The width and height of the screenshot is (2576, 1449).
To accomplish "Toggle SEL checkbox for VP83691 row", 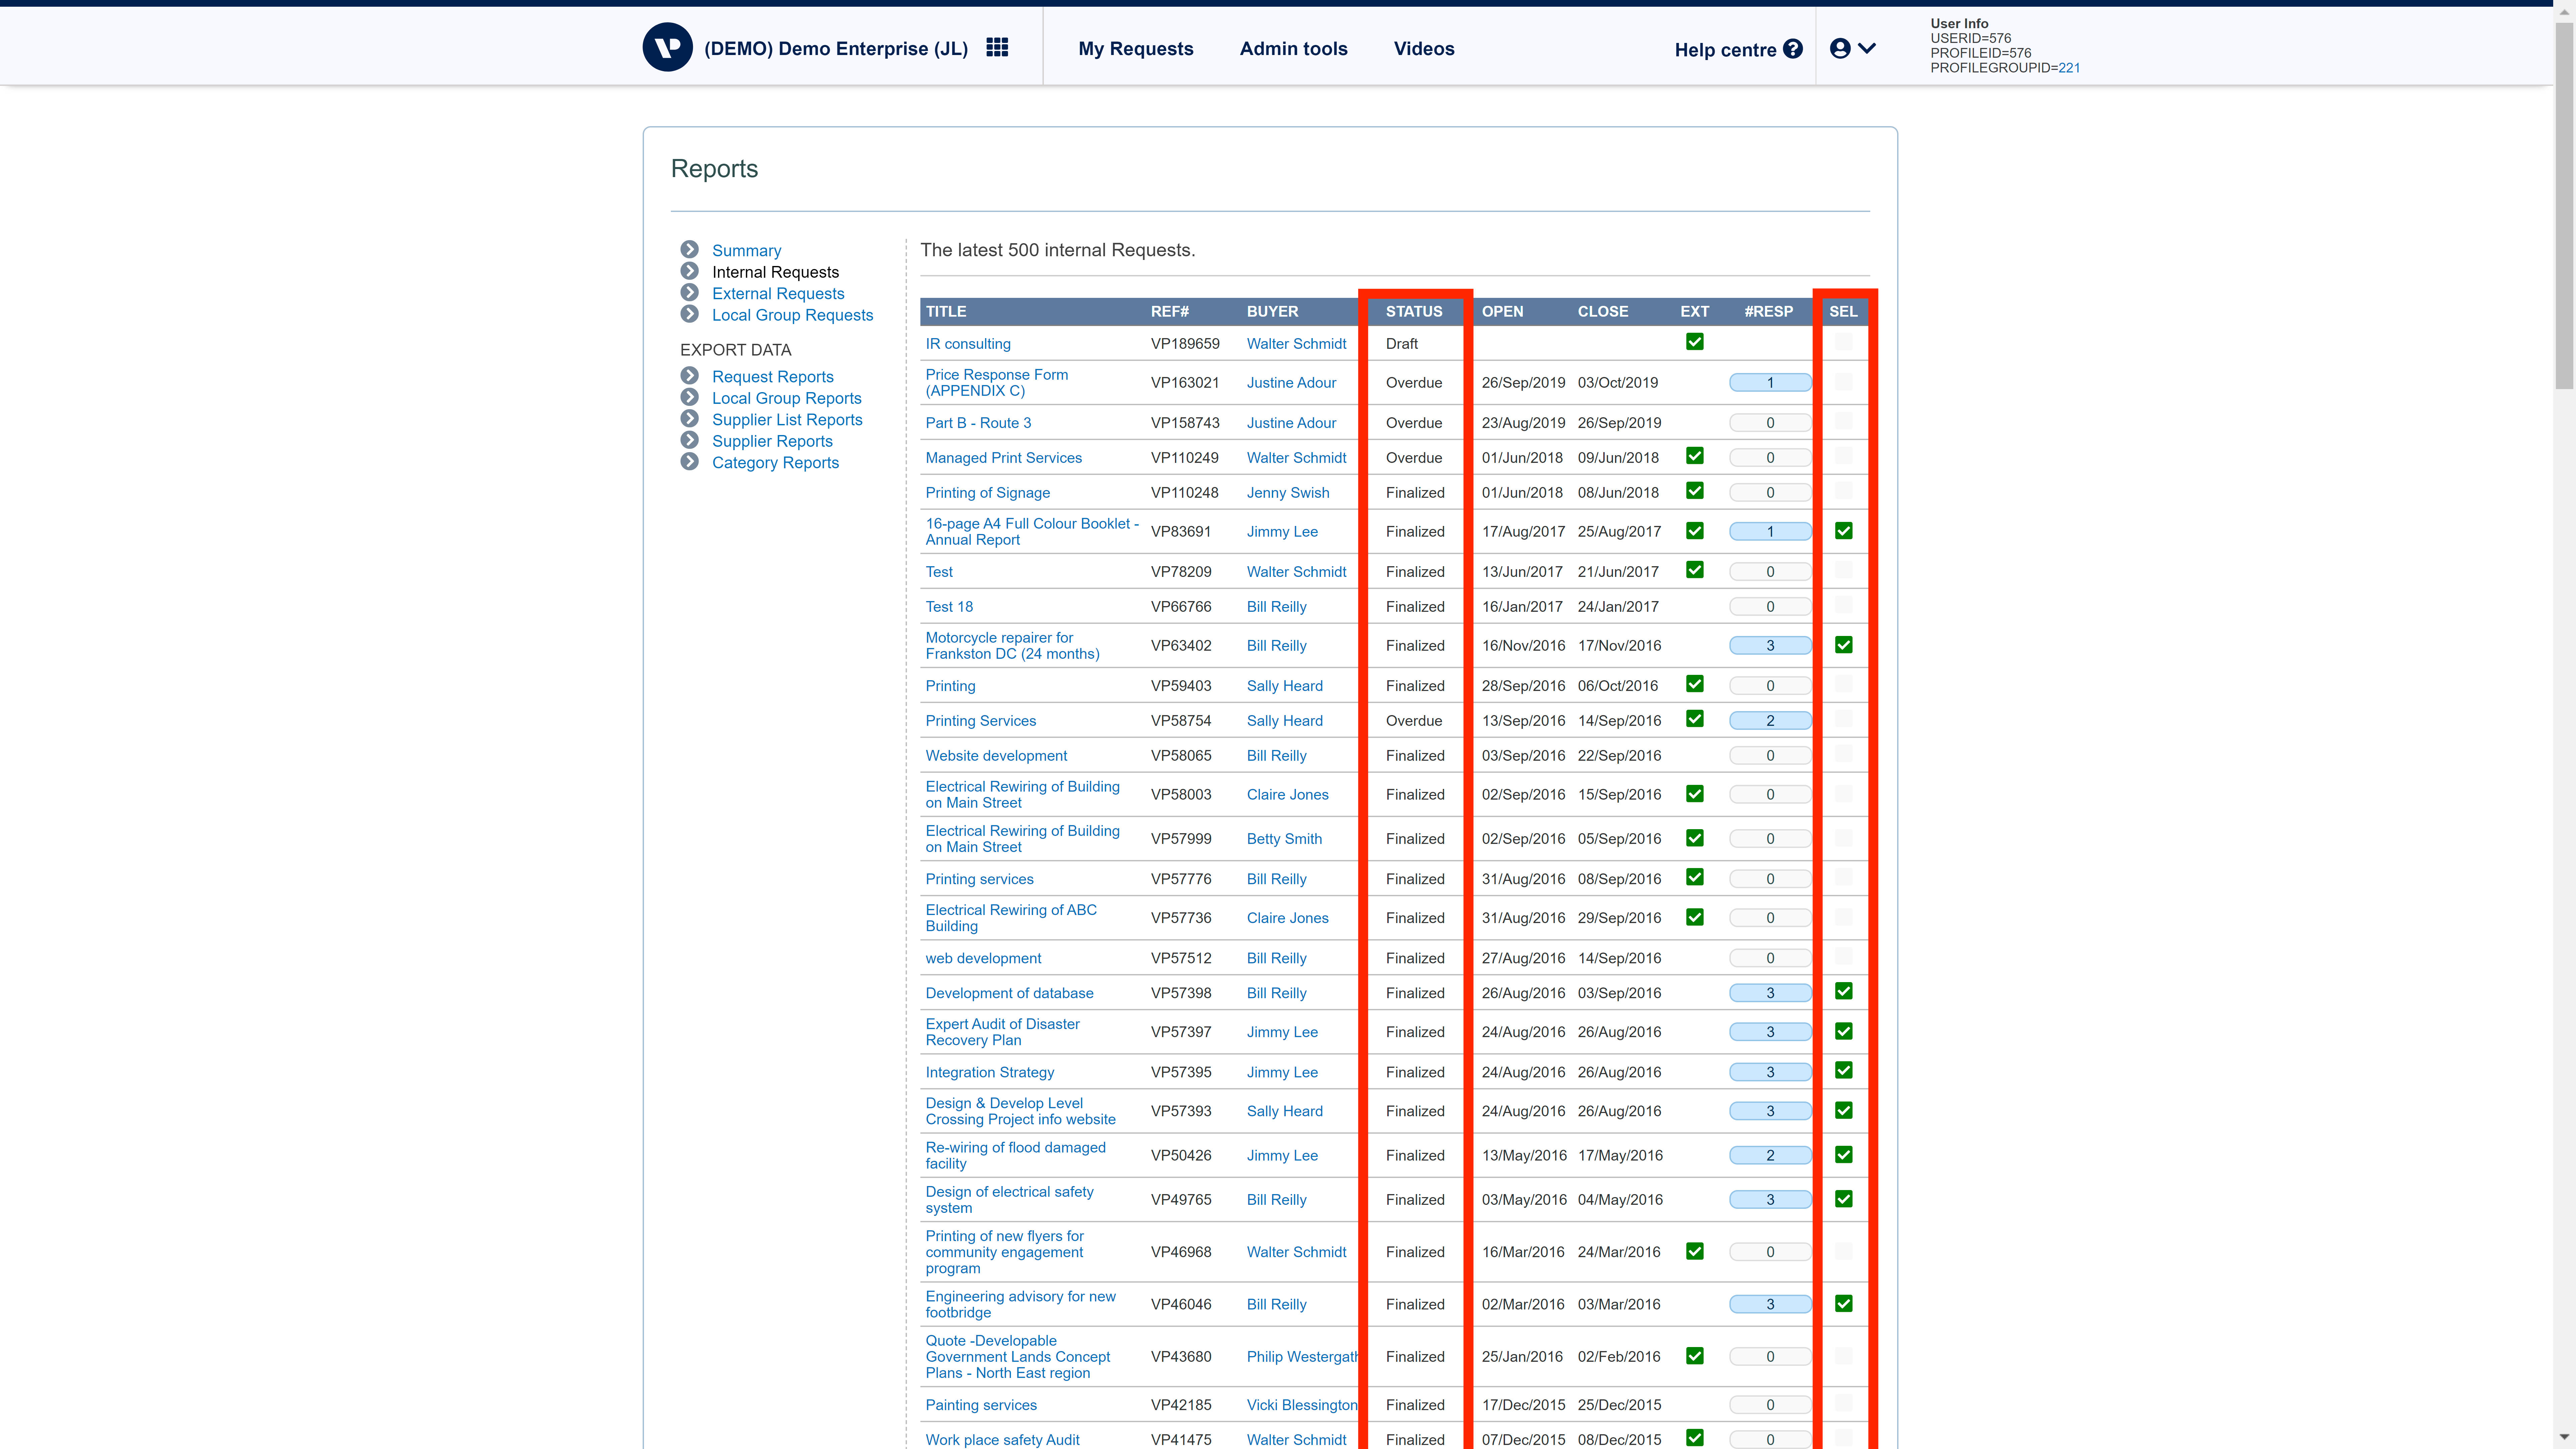I will (1844, 531).
